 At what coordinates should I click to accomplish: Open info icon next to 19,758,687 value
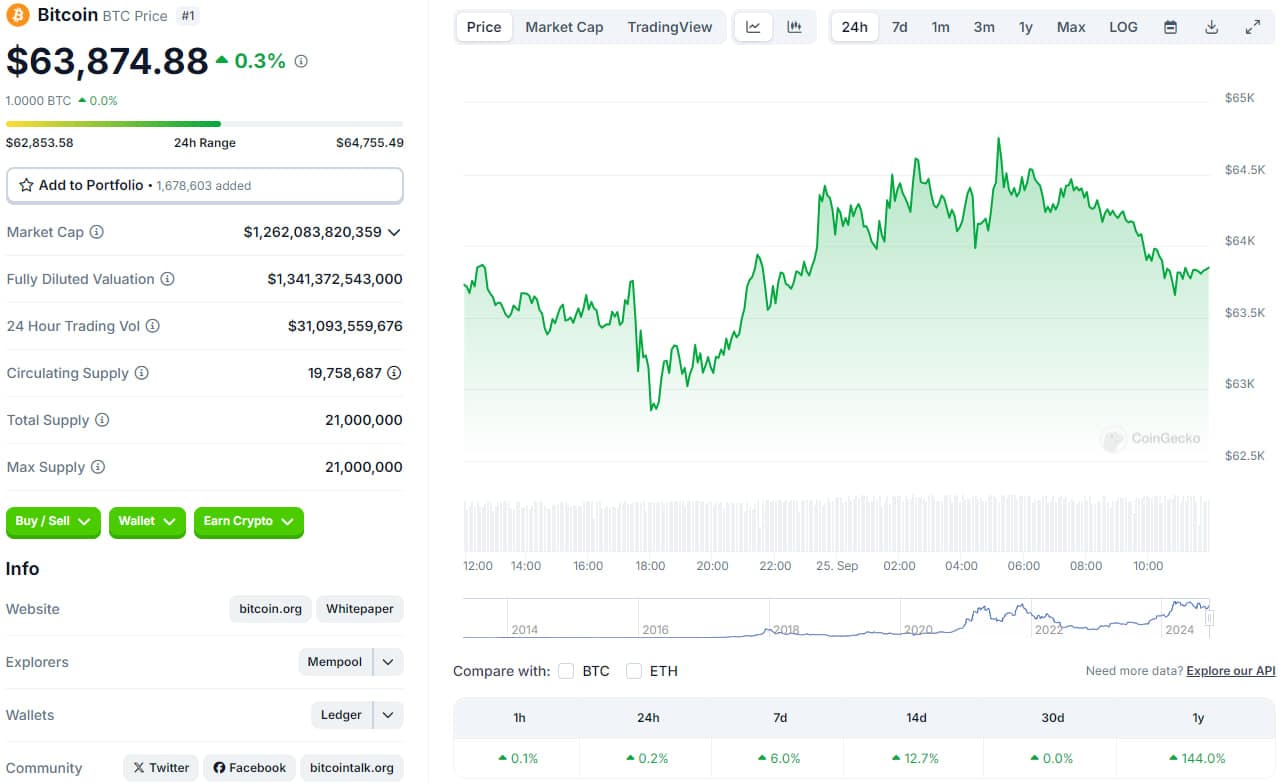coord(395,373)
